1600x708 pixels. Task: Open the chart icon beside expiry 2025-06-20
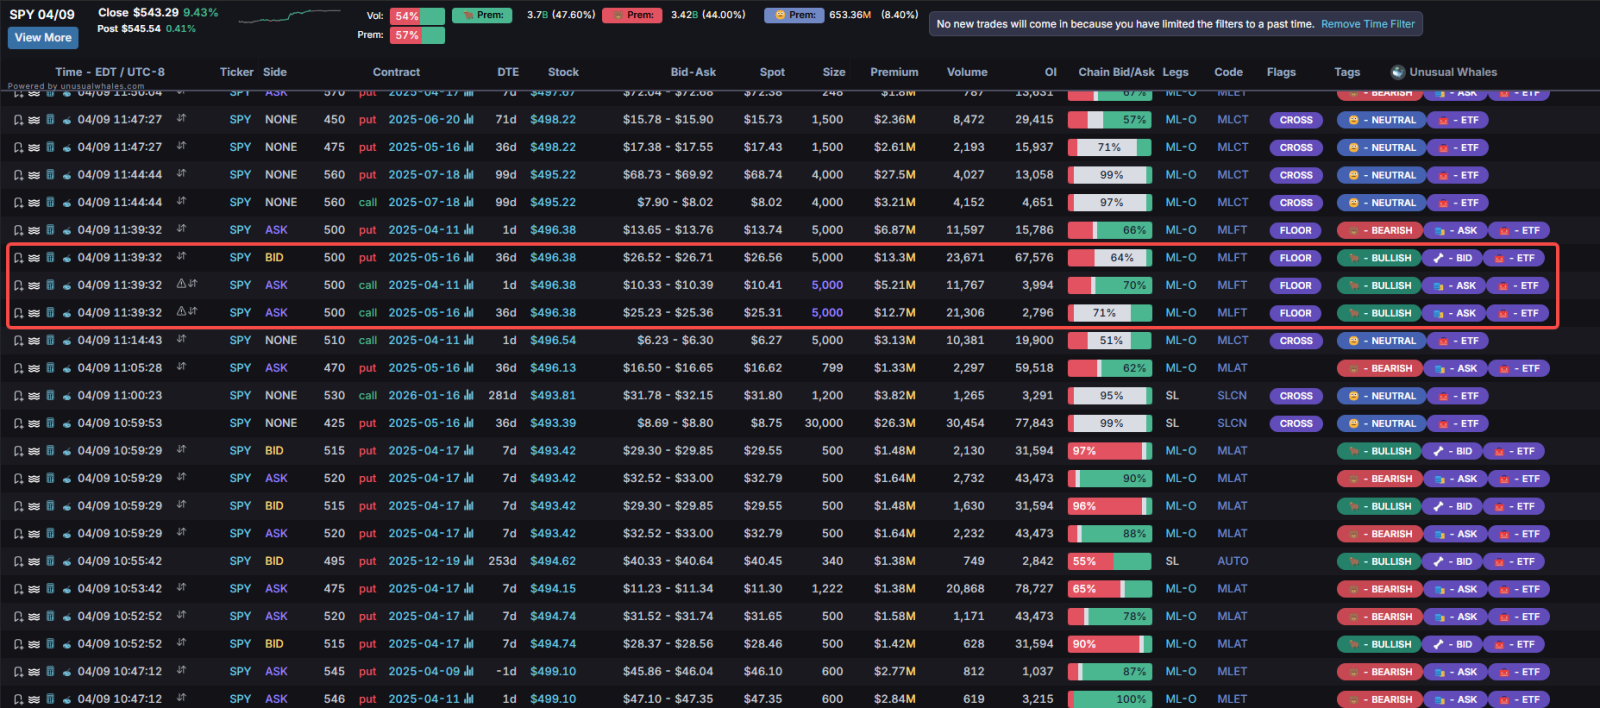pyautogui.click(x=469, y=119)
